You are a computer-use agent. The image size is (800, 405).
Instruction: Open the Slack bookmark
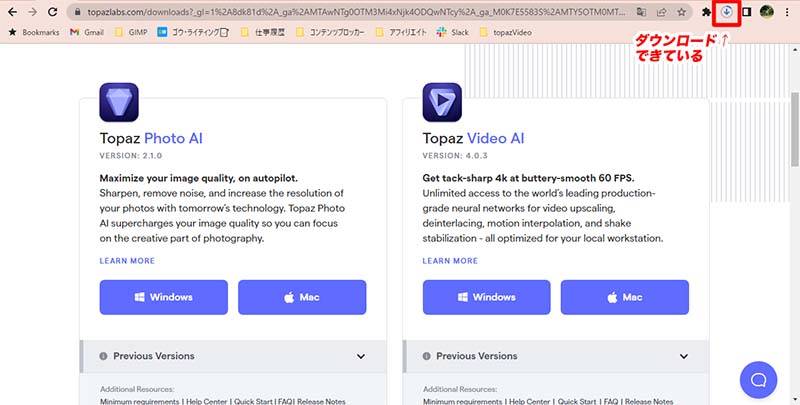click(x=453, y=32)
